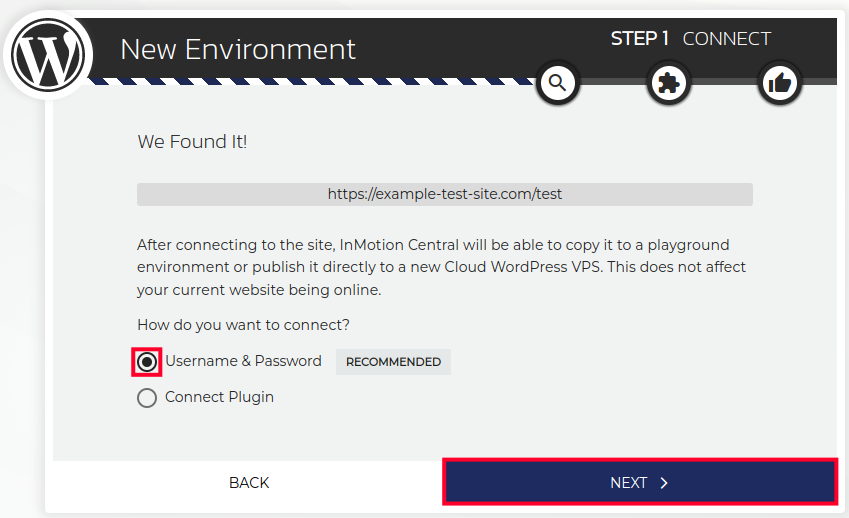The image size is (849, 518).
Task: Click the "Connect Plugin" option label
Action: [219, 397]
